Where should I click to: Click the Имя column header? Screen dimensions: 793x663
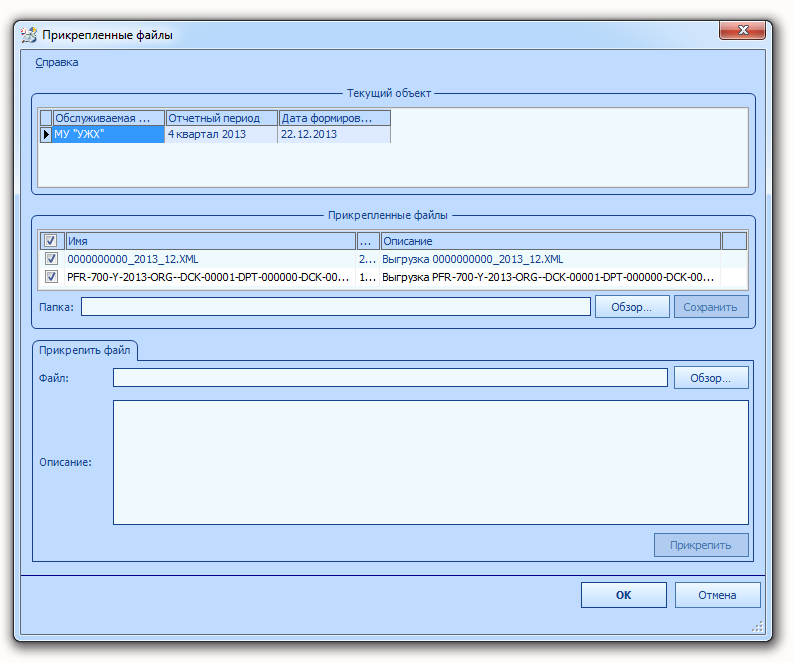point(210,241)
